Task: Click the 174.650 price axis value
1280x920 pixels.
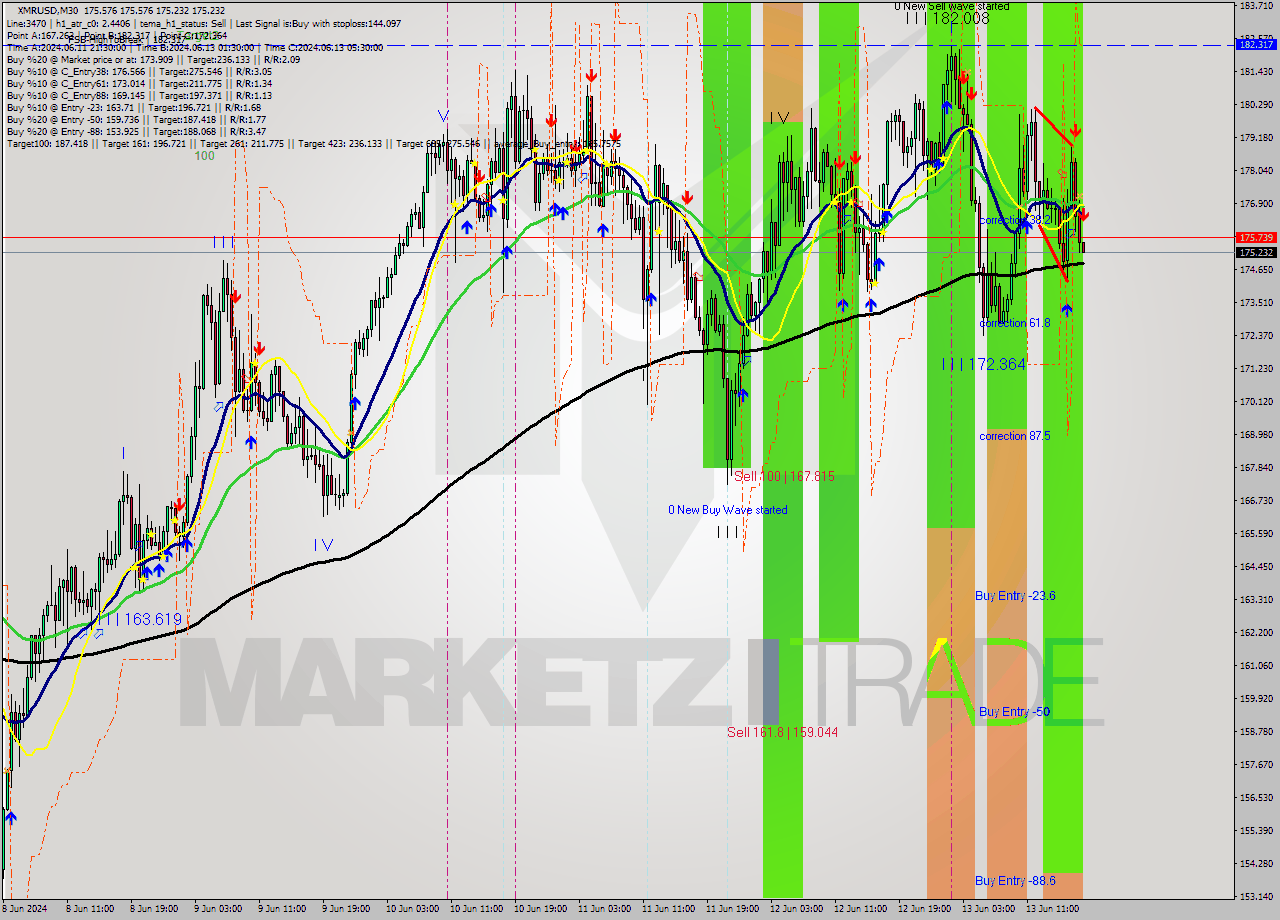Action: click(1257, 270)
